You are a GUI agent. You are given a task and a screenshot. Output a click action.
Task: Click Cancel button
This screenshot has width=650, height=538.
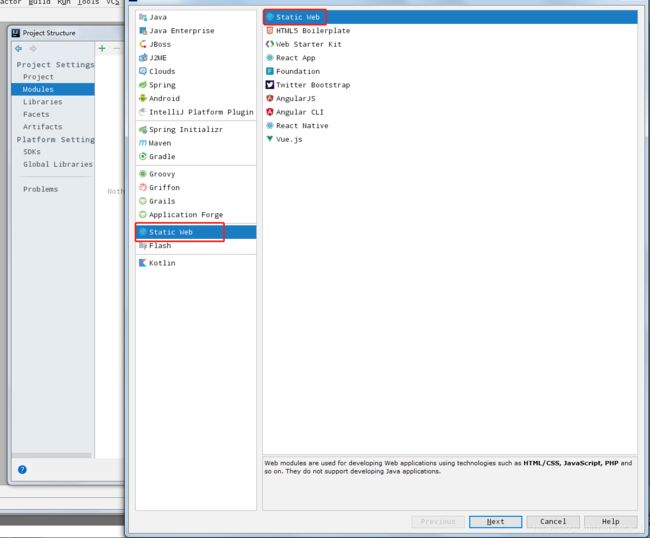point(553,521)
